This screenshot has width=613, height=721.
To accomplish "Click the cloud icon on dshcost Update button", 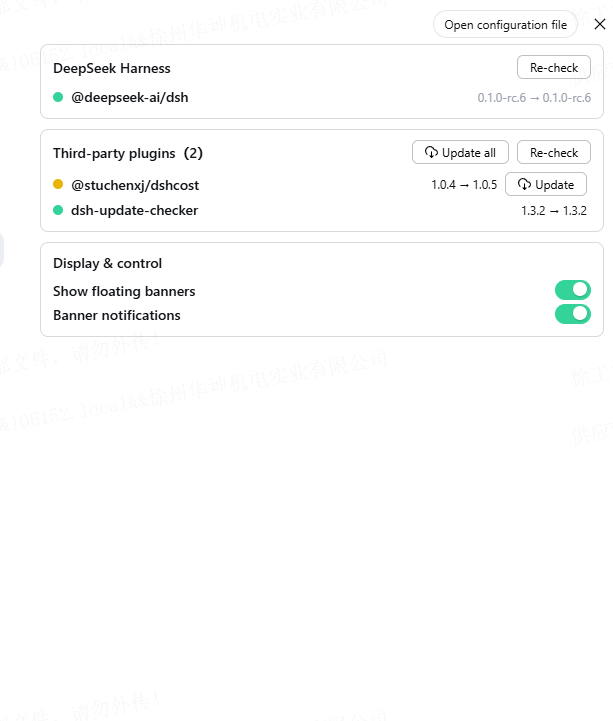I will [x=524, y=184].
